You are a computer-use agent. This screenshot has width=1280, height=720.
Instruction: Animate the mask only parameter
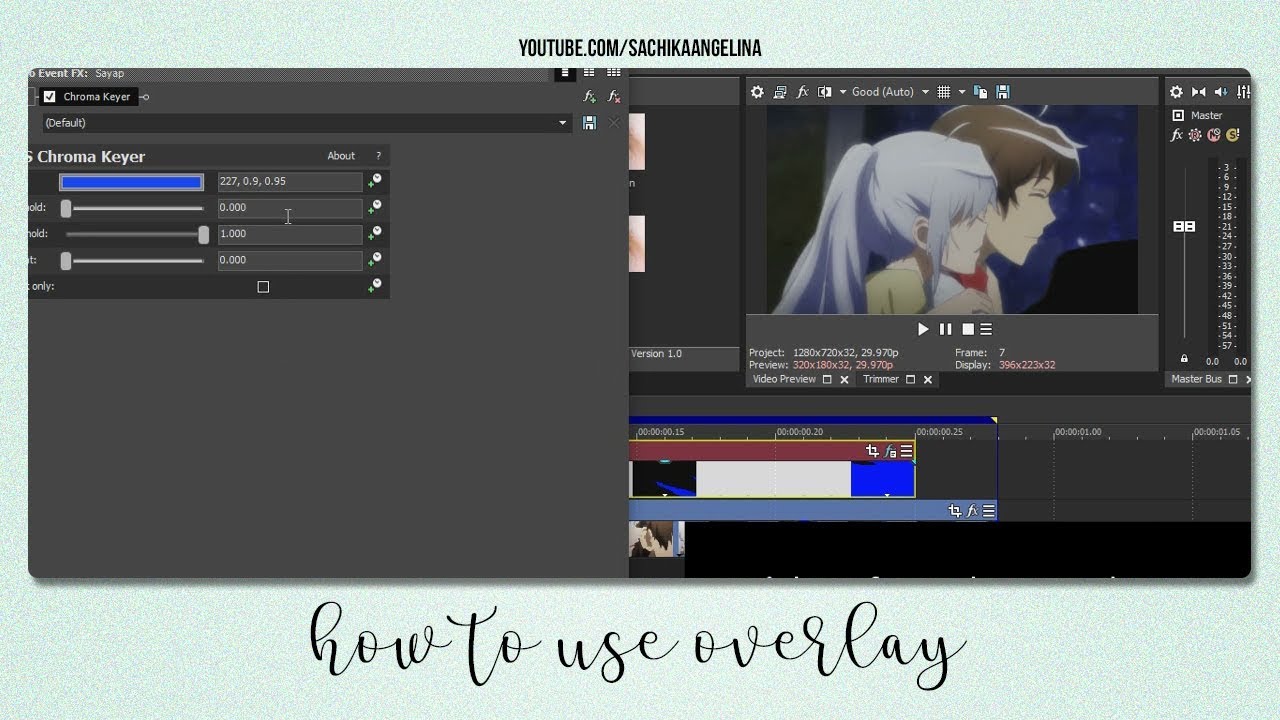[374, 285]
